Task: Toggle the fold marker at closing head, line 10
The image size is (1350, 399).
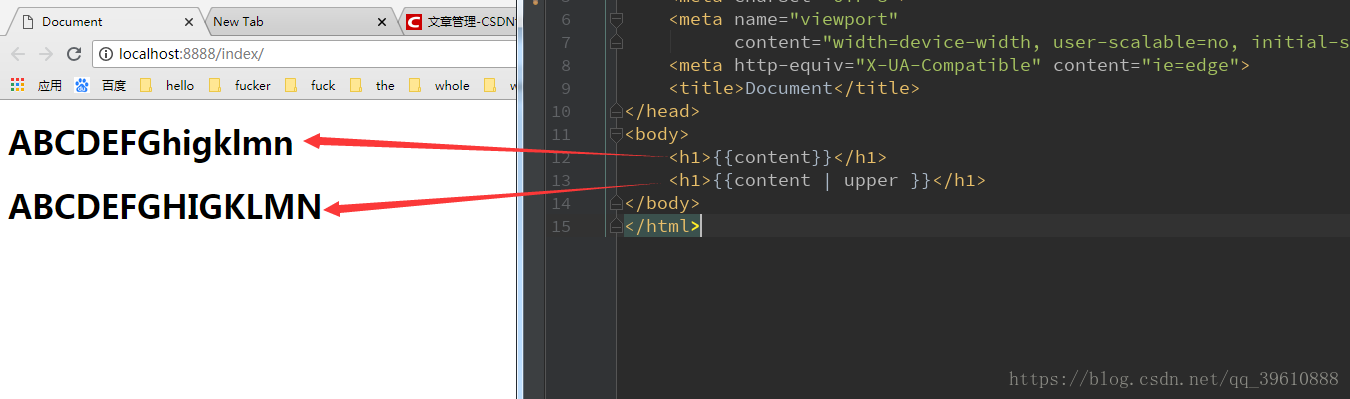Action: click(x=617, y=111)
